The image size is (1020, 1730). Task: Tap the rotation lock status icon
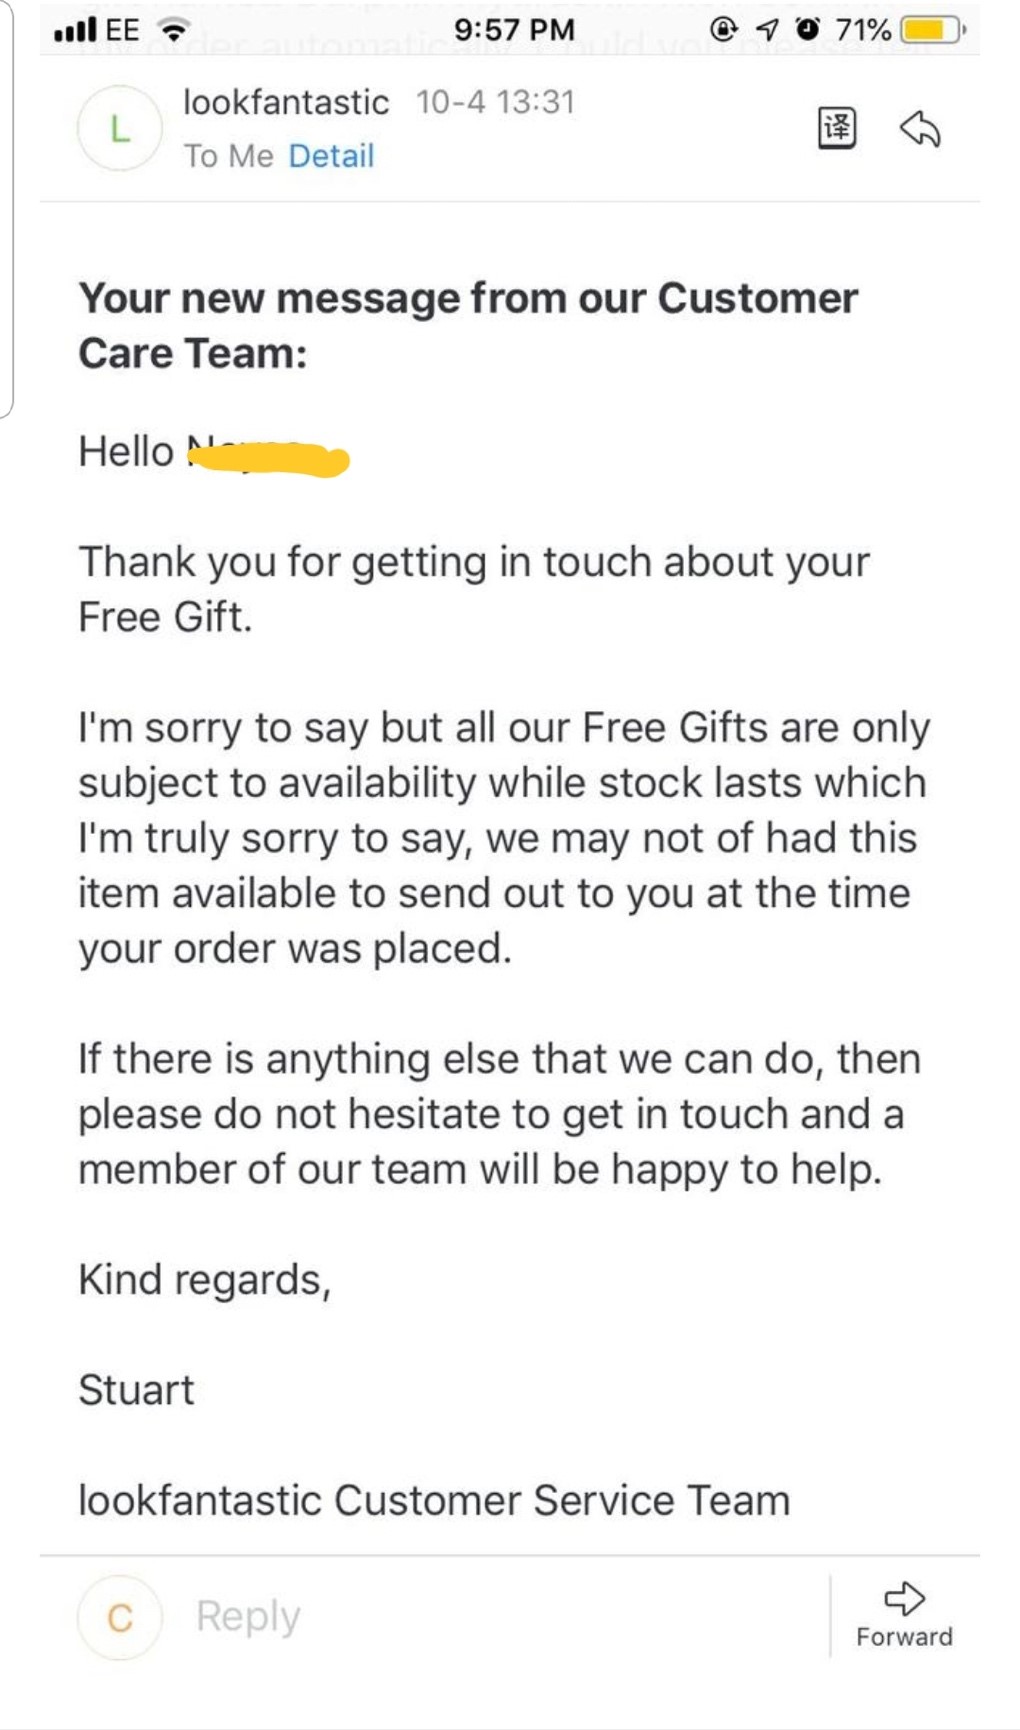pos(724,30)
